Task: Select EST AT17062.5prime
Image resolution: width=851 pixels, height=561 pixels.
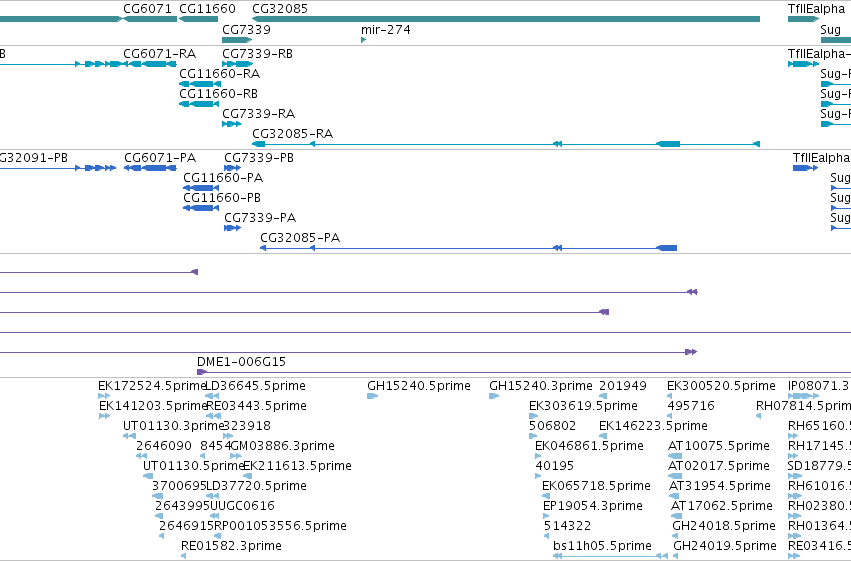Action: click(x=722, y=506)
